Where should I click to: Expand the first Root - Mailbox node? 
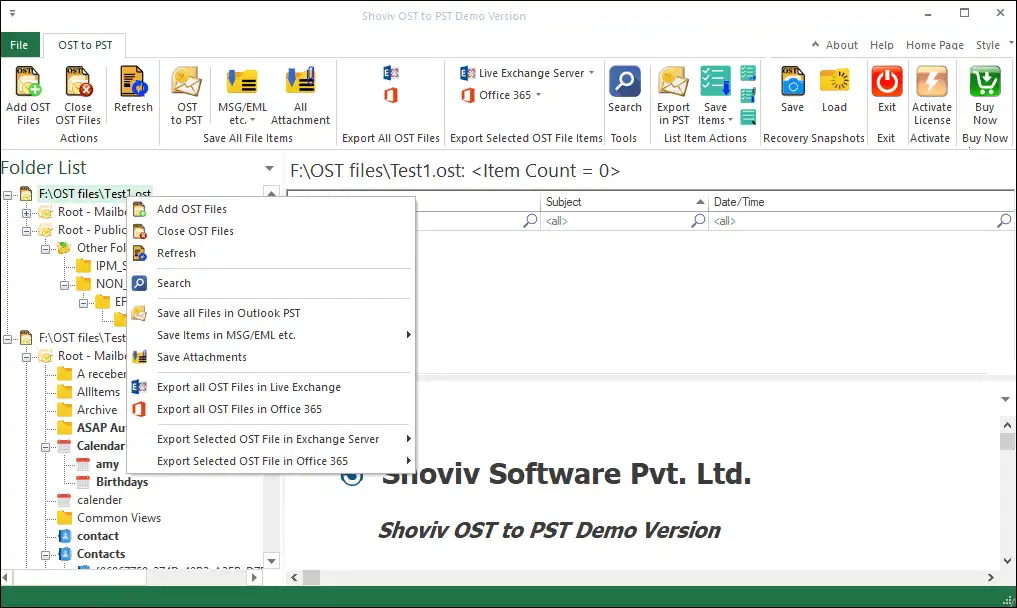click(27, 213)
